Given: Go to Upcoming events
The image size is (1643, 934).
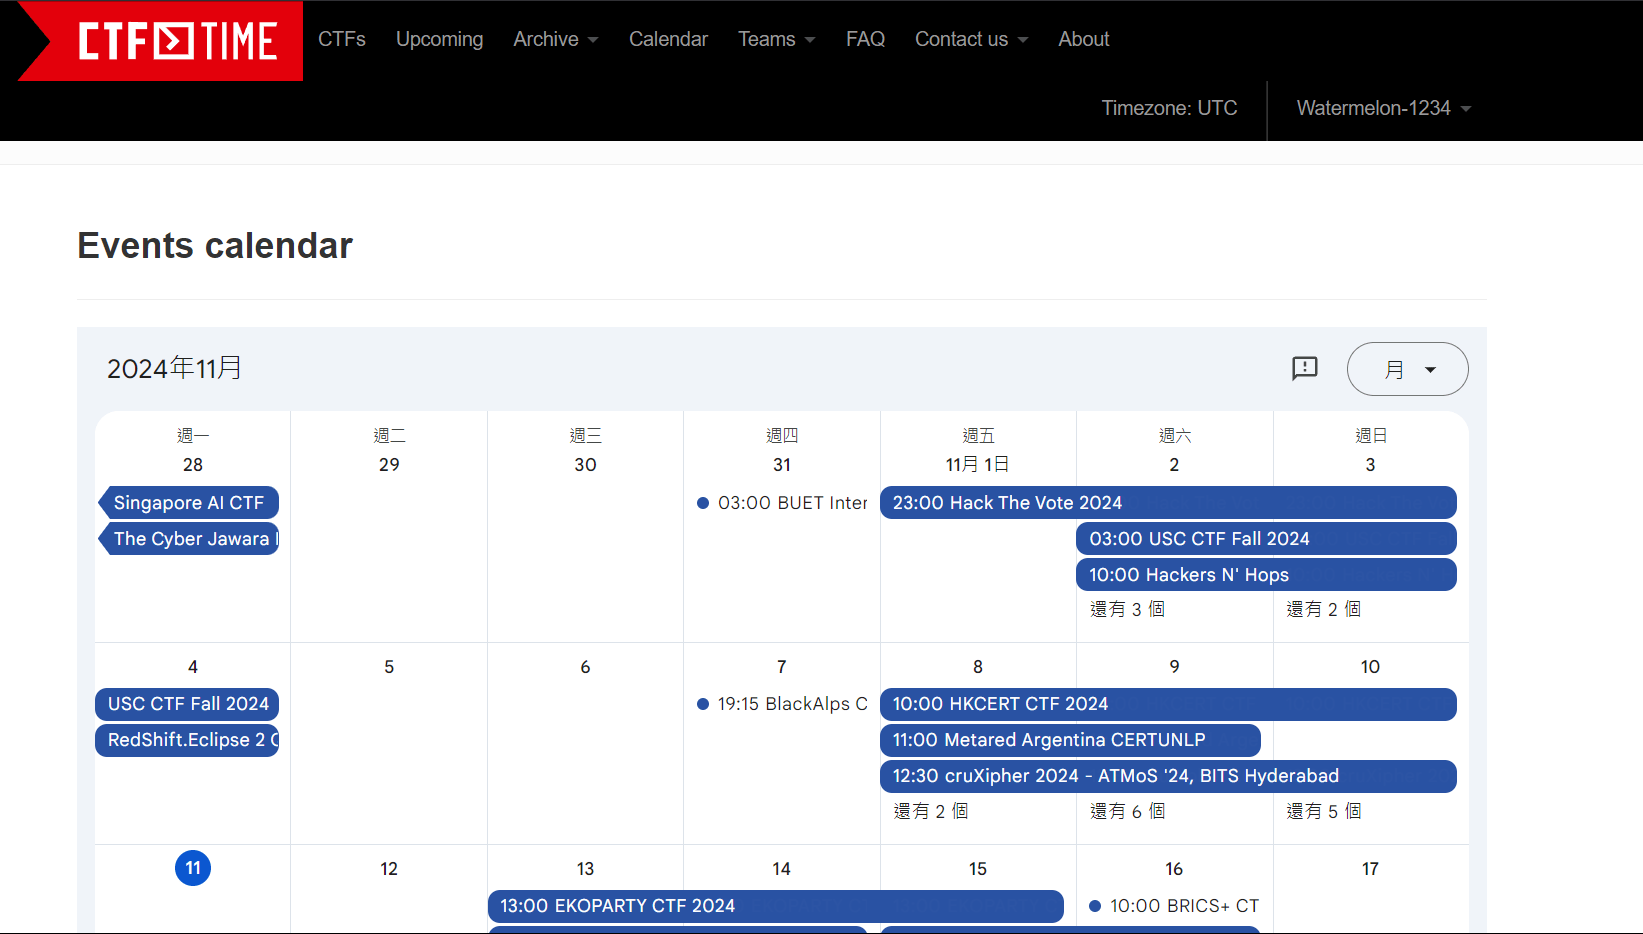Looking at the screenshot, I should [439, 39].
